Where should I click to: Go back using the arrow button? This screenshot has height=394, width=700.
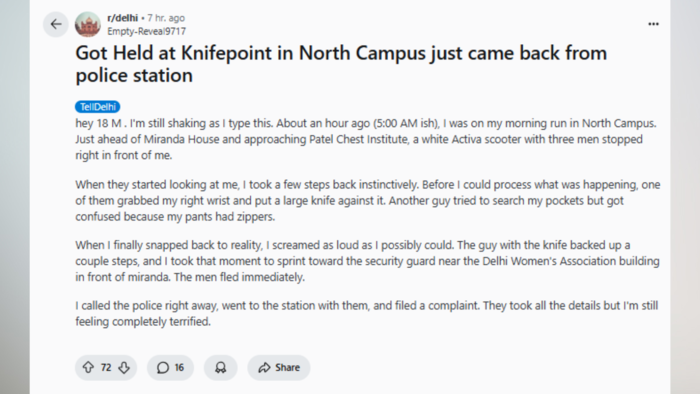coord(56,24)
